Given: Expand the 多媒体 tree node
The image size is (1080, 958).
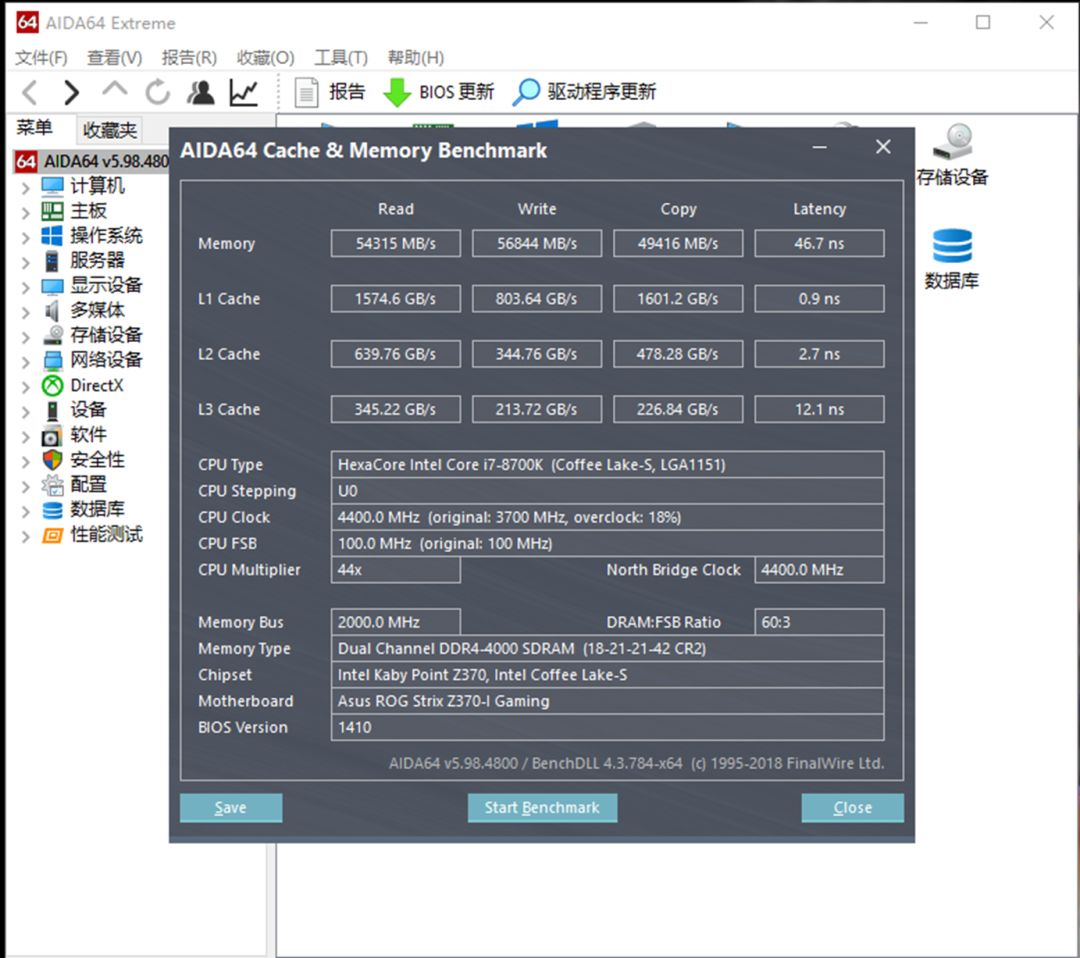Looking at the screenshot, I should coord(25,311).
